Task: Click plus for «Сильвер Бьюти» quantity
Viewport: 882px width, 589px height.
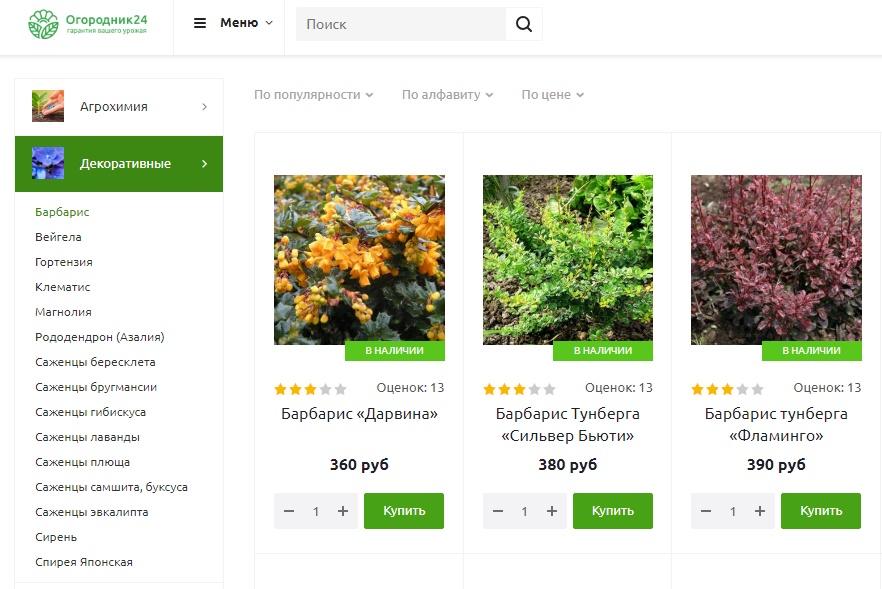Action: pyautogui.click(x=551, y=511)
